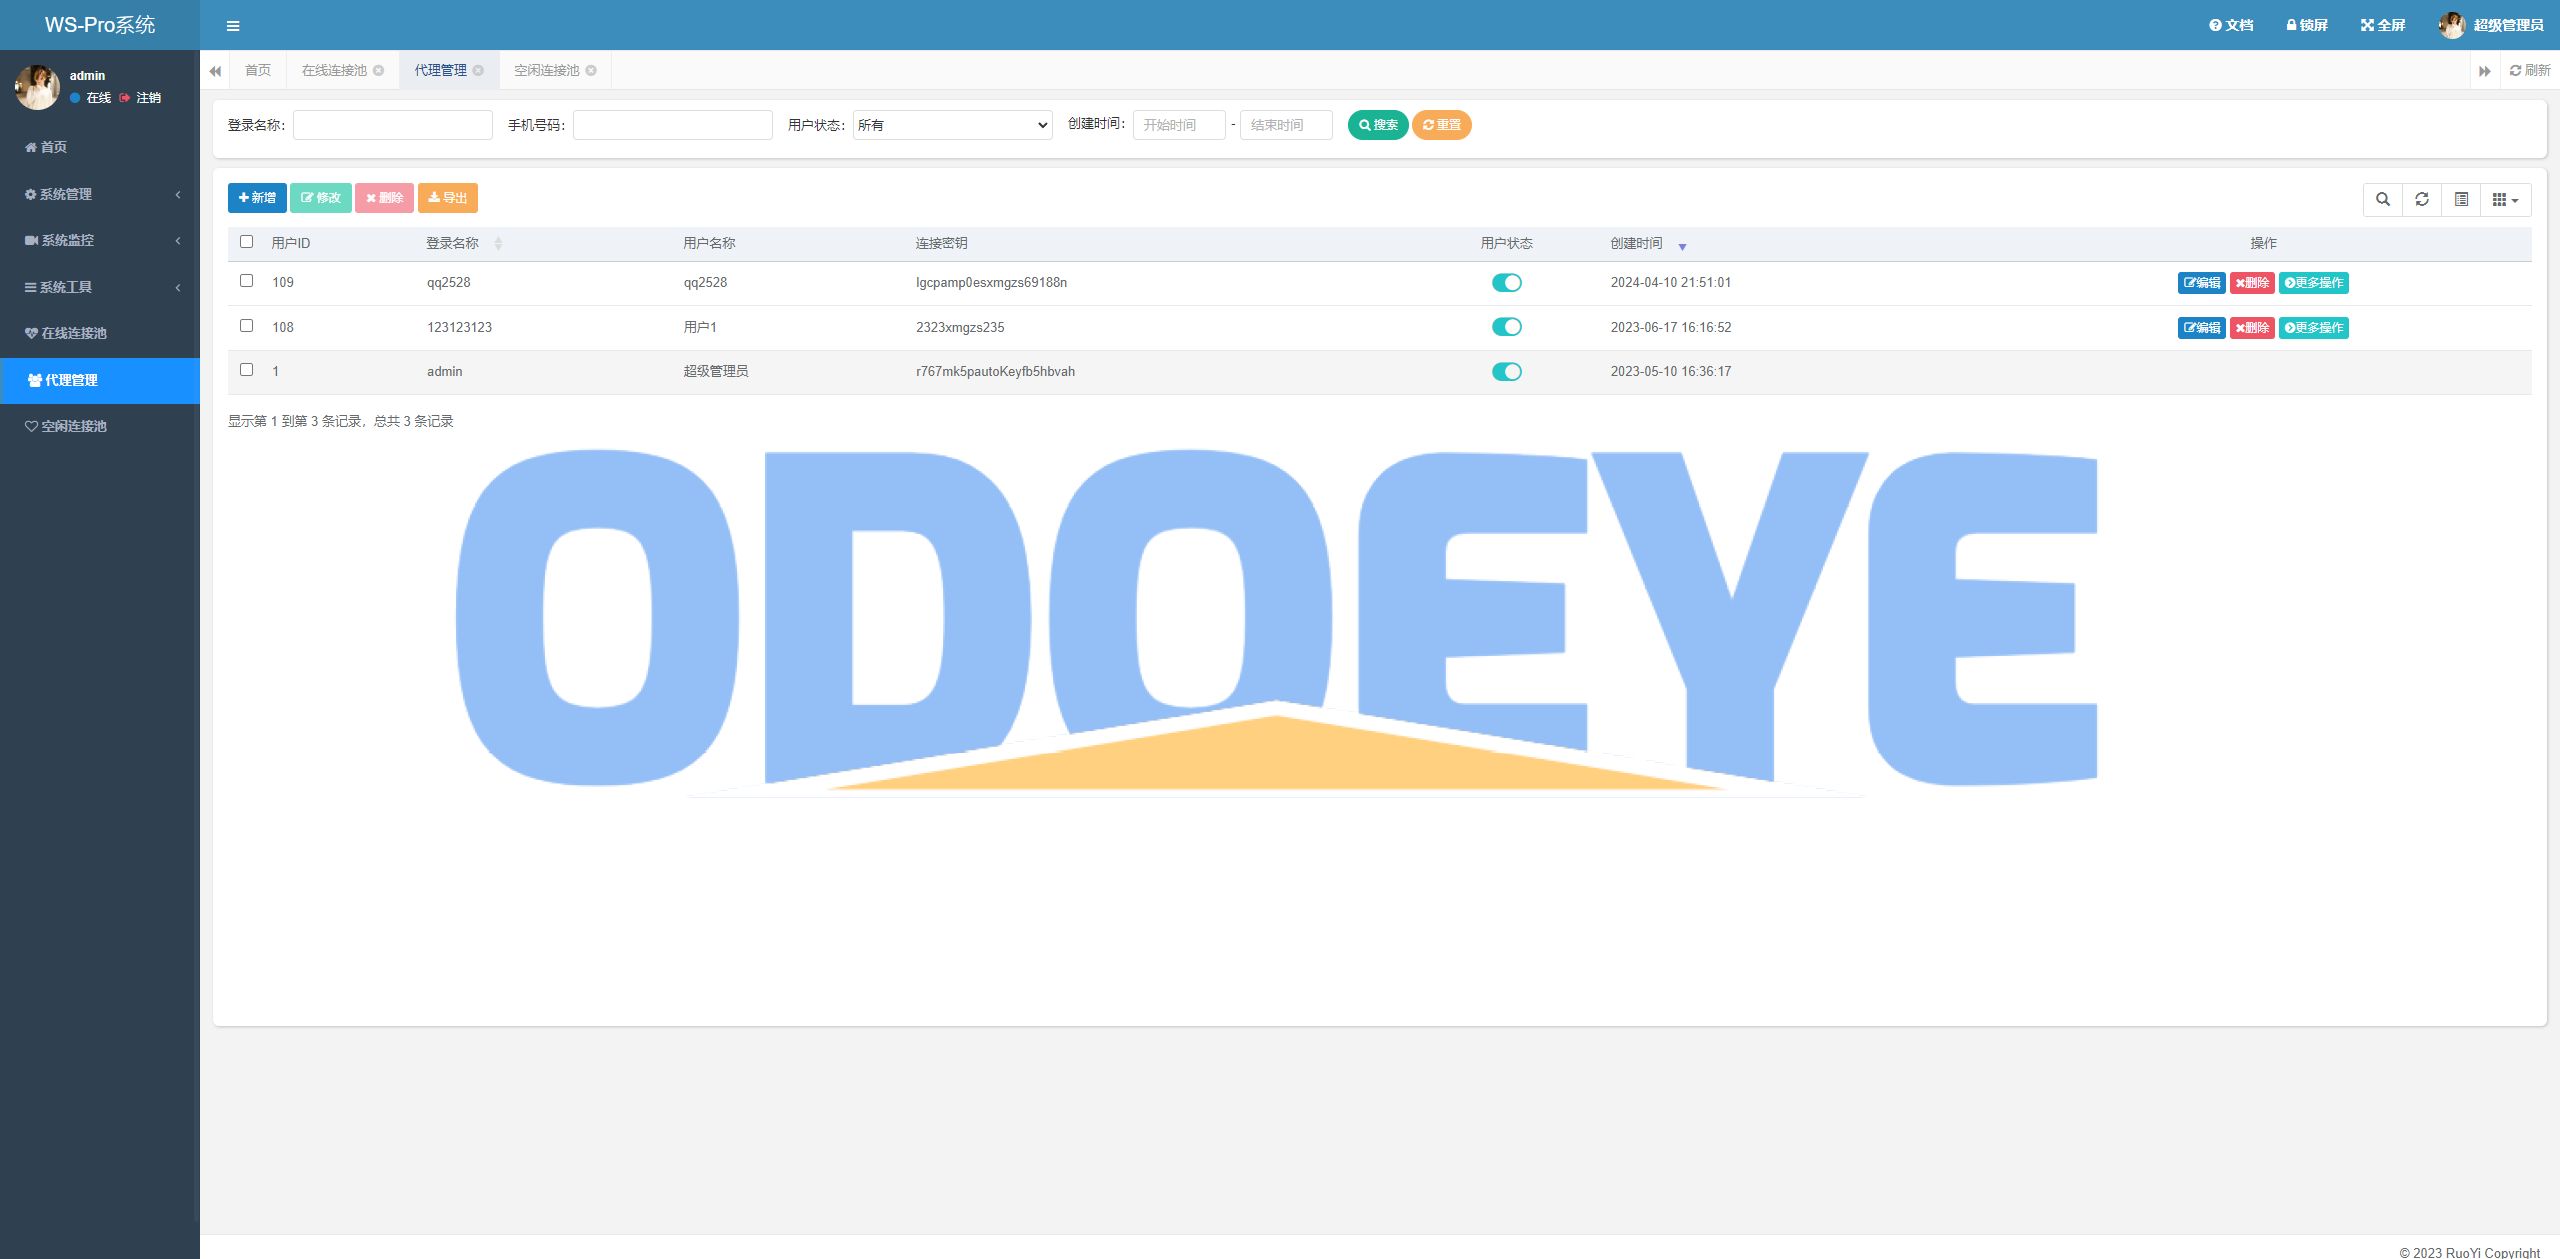Click the 手机号码 input field
Viewport: 2560px width, 1259px height.
pyautogui.click(x=673, y=125)
